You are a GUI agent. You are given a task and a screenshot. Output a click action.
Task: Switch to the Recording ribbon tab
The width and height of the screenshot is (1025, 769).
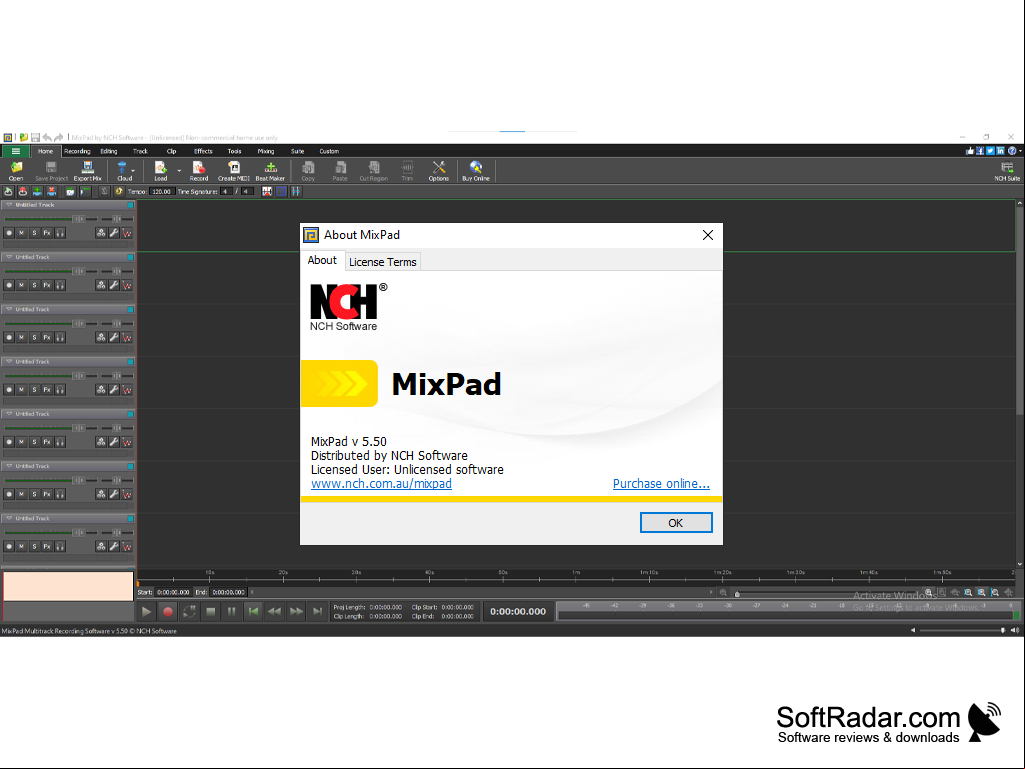[x=77, y=151]
